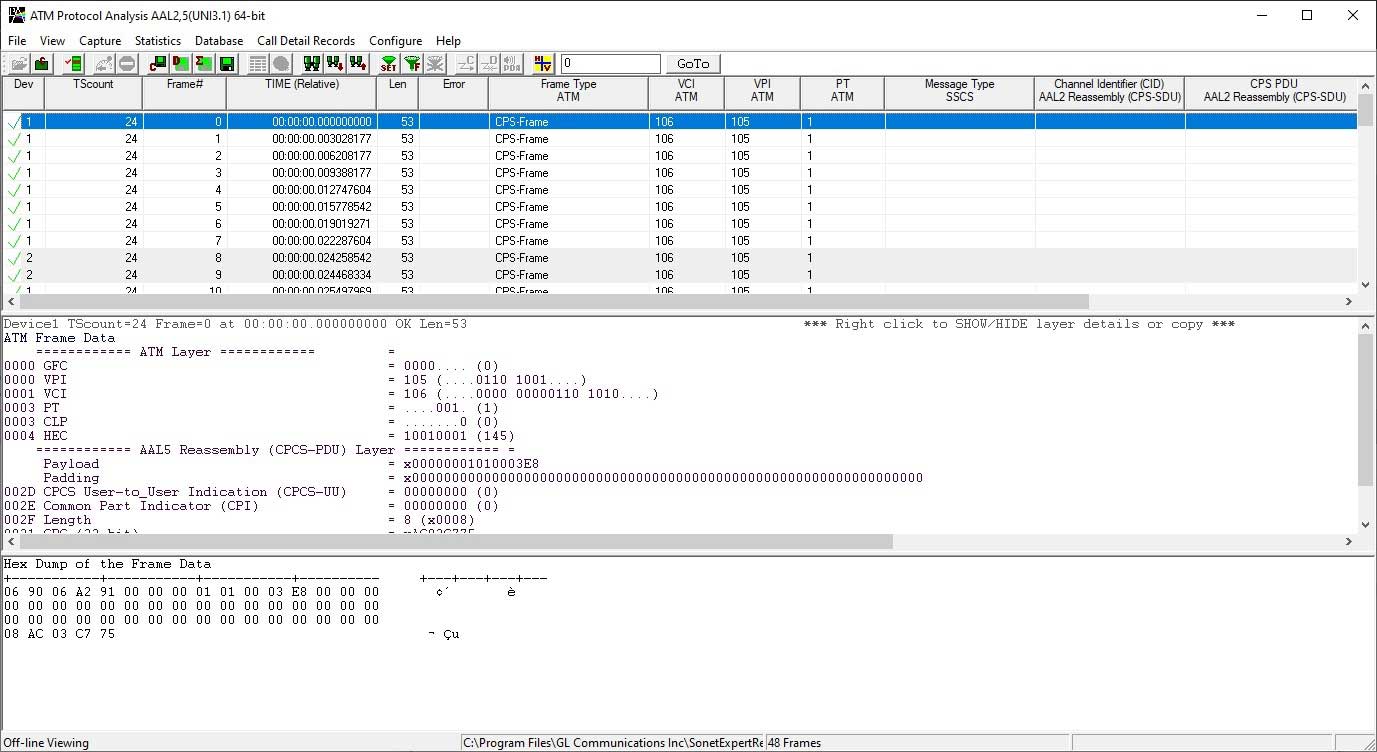This screenshot has height=752, width=1377.
Task: Click the Frame Type ATM column header
Action: (568, 93)
